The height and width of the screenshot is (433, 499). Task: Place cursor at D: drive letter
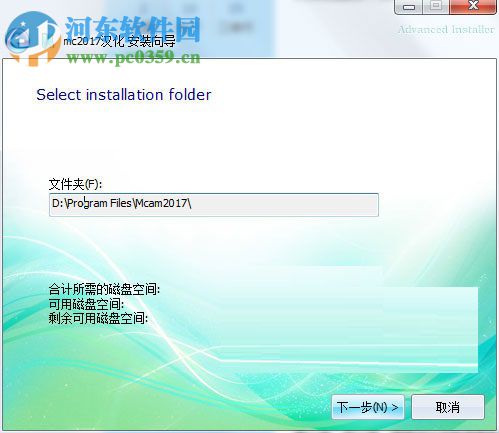(x=57, y=203)
